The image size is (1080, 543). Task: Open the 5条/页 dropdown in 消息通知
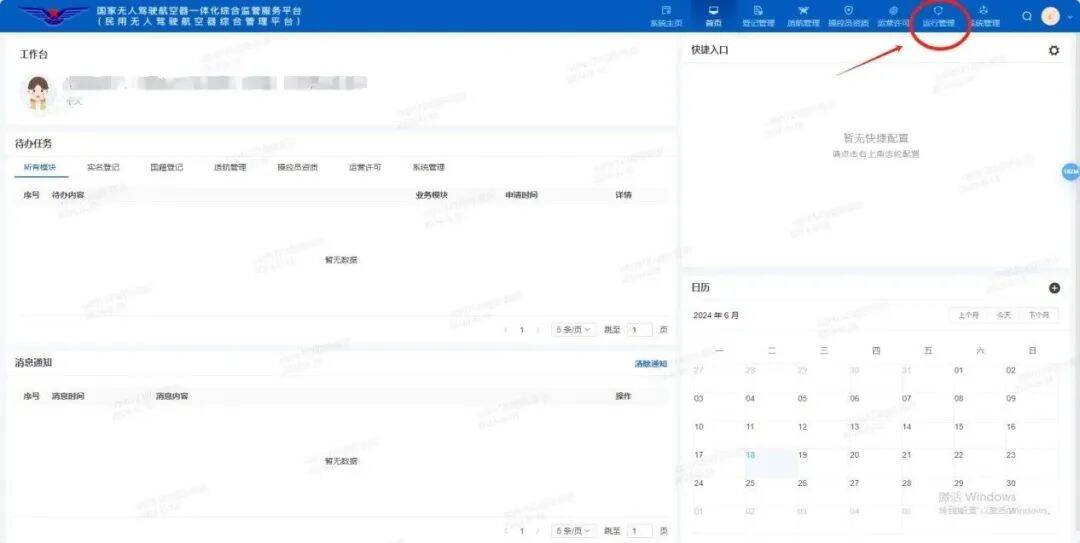[x=573, y=531]
